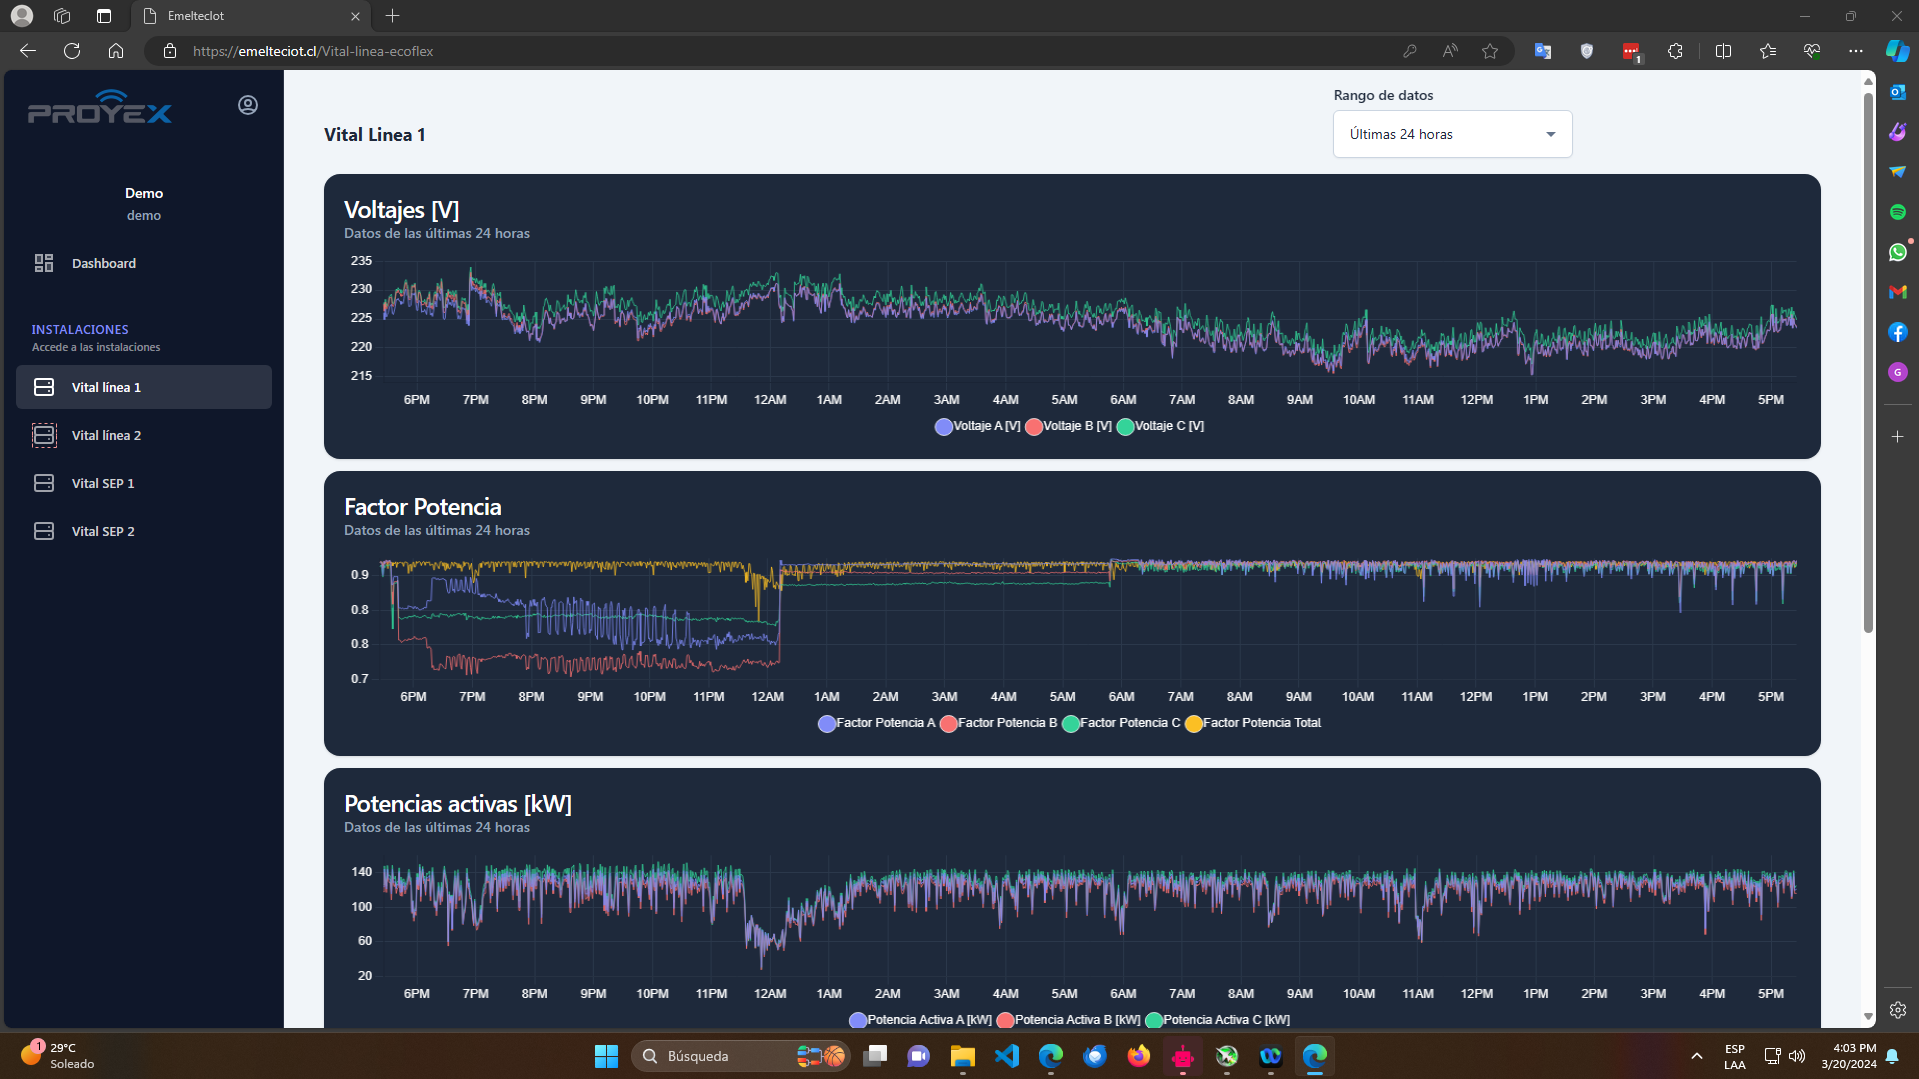Open weather widget showing 29°C
Image resolution: width=1919 pixels, height=1079 pixels.
[58, 1056]
